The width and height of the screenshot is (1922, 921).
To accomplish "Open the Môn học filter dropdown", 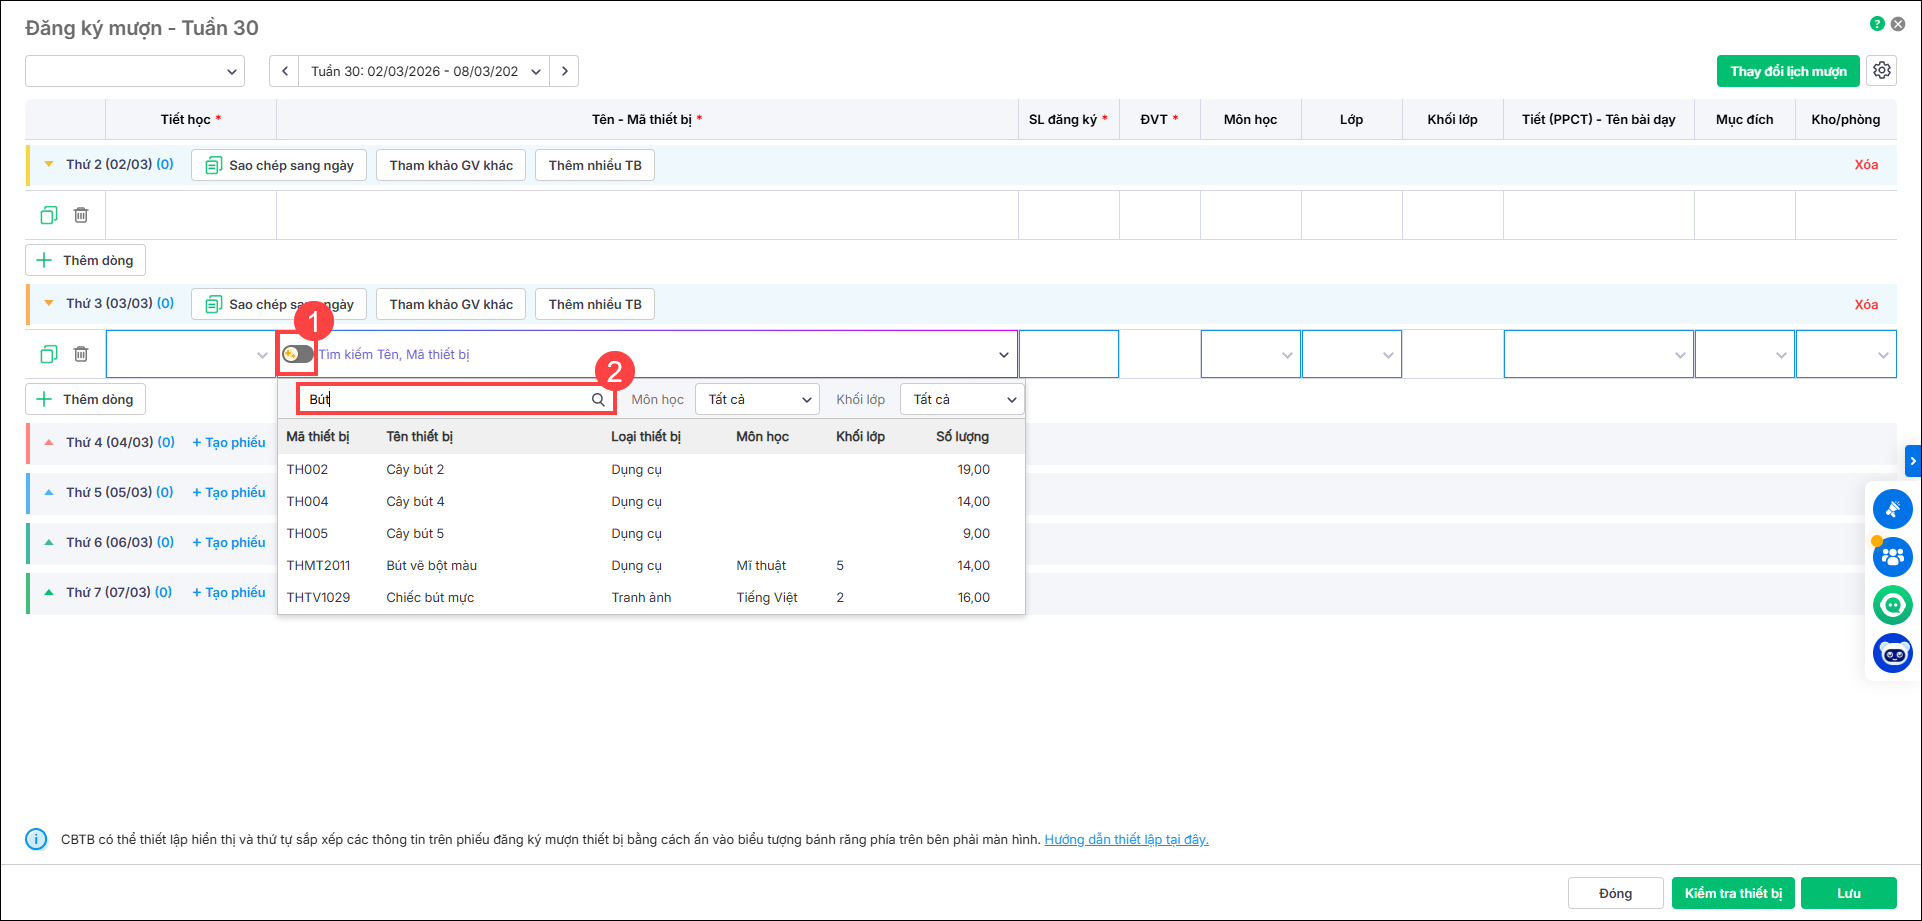I will pyautogui.click(x=757, y=399).
